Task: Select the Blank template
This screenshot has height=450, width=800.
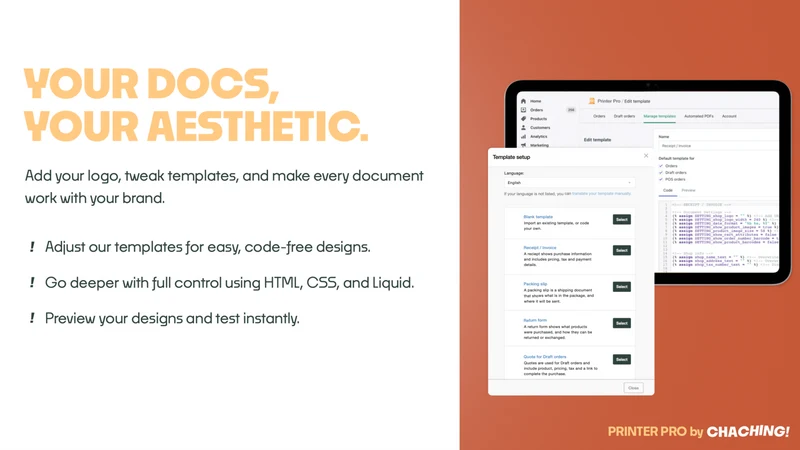Action: tap(621, 219)
